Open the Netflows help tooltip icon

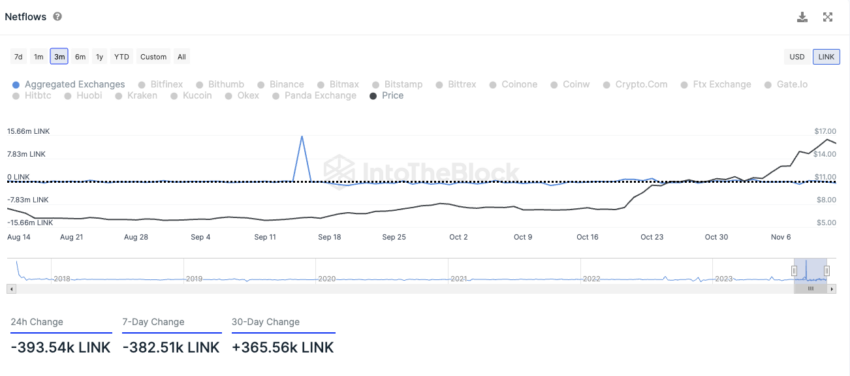click(57, 17)
